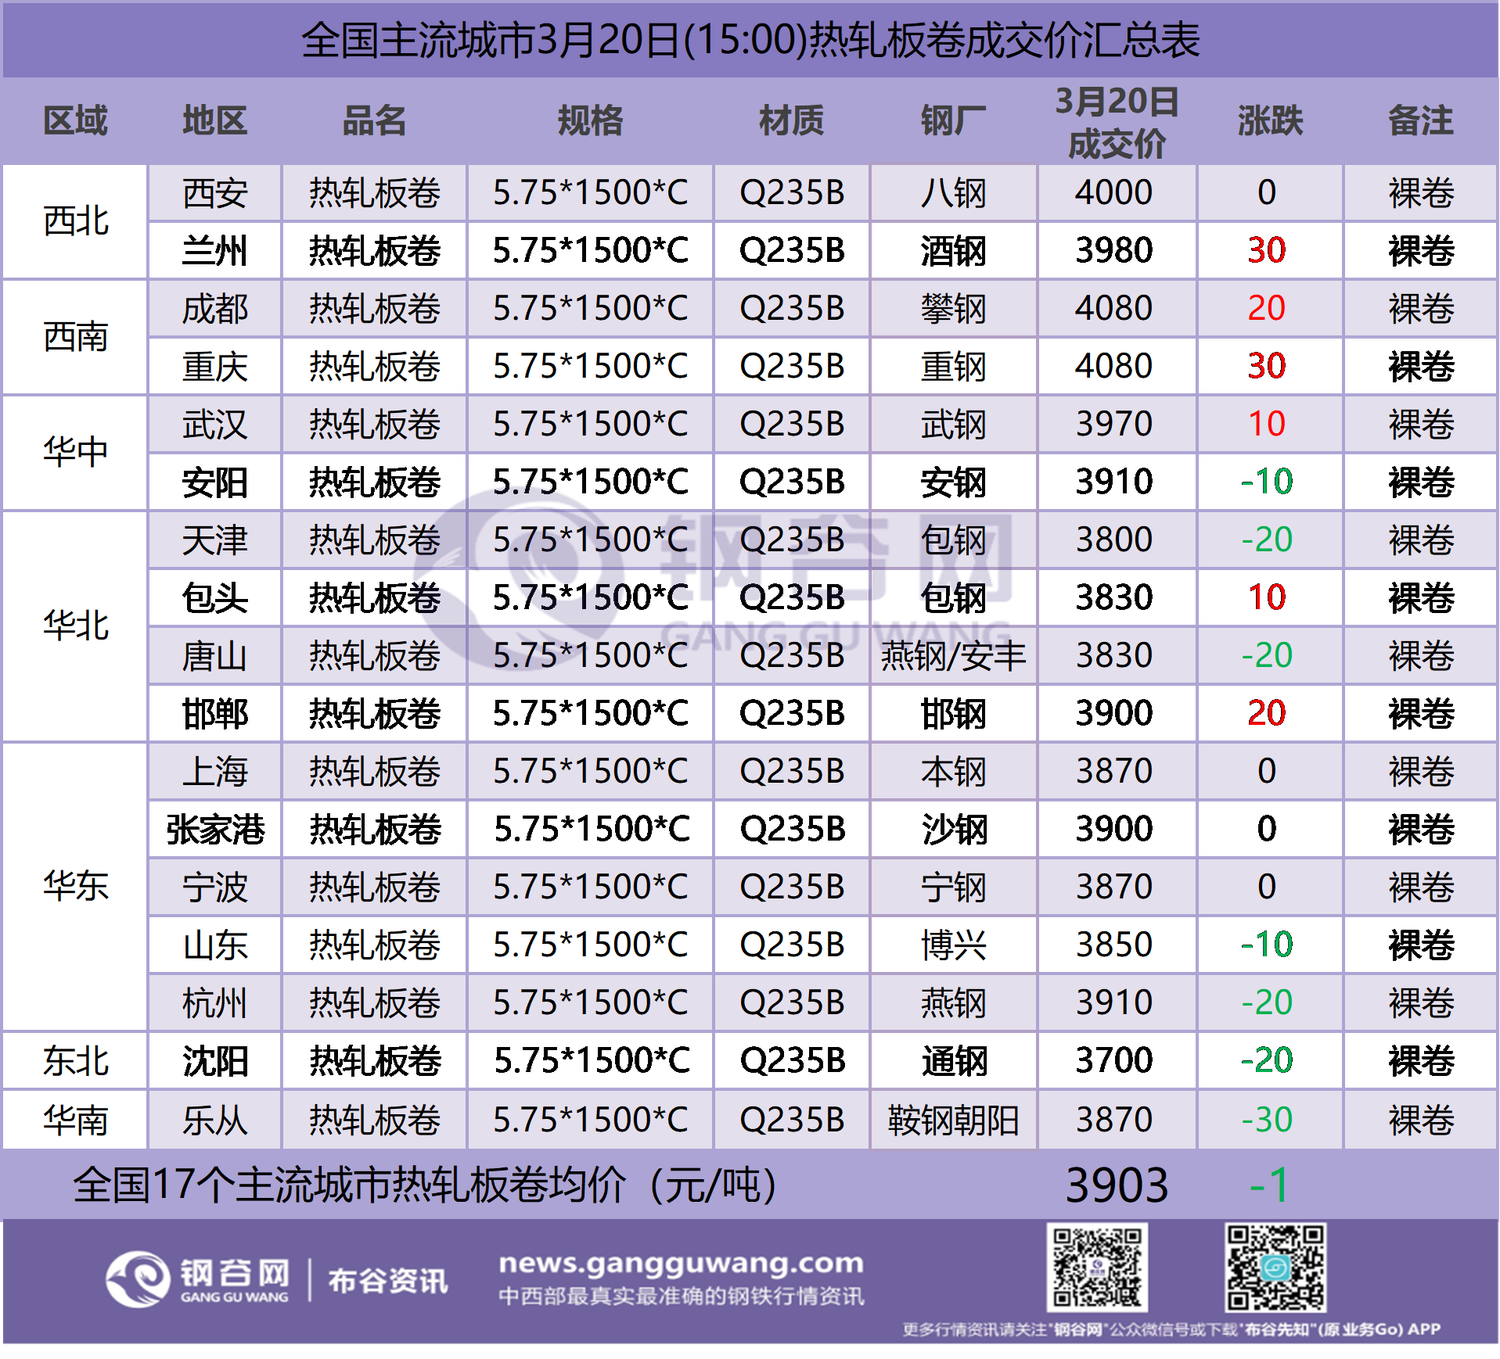The height and width of the screenshot is (1359, 1500).
Task: Click the 天津 city cell
Action: (215, 541)
